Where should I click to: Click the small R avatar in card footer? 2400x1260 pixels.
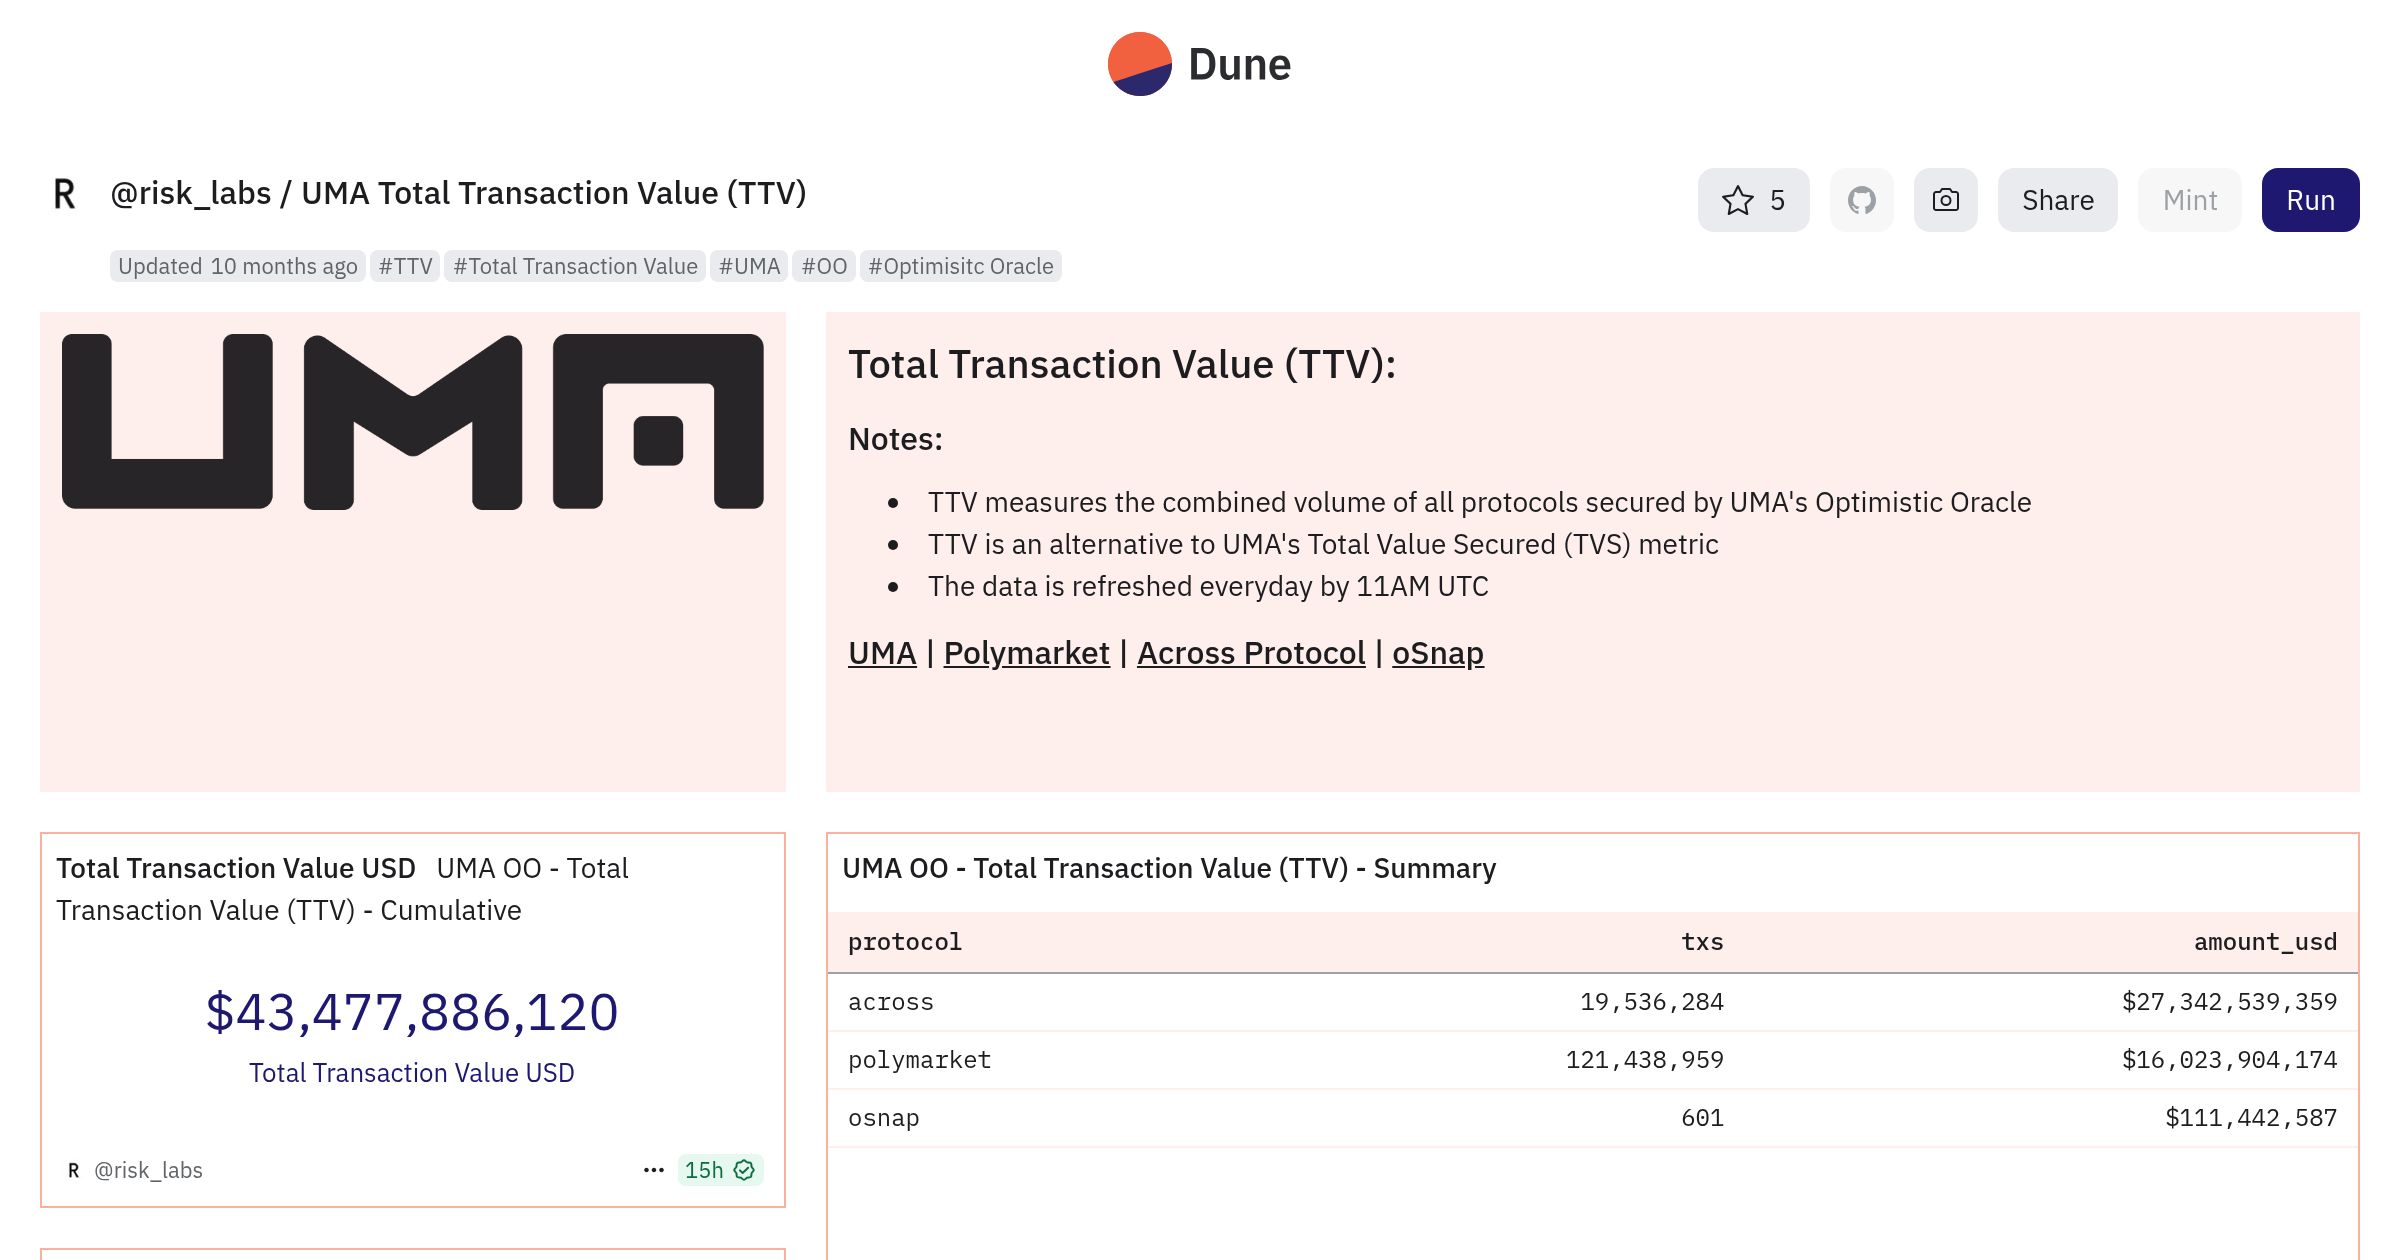(73, 1170)
